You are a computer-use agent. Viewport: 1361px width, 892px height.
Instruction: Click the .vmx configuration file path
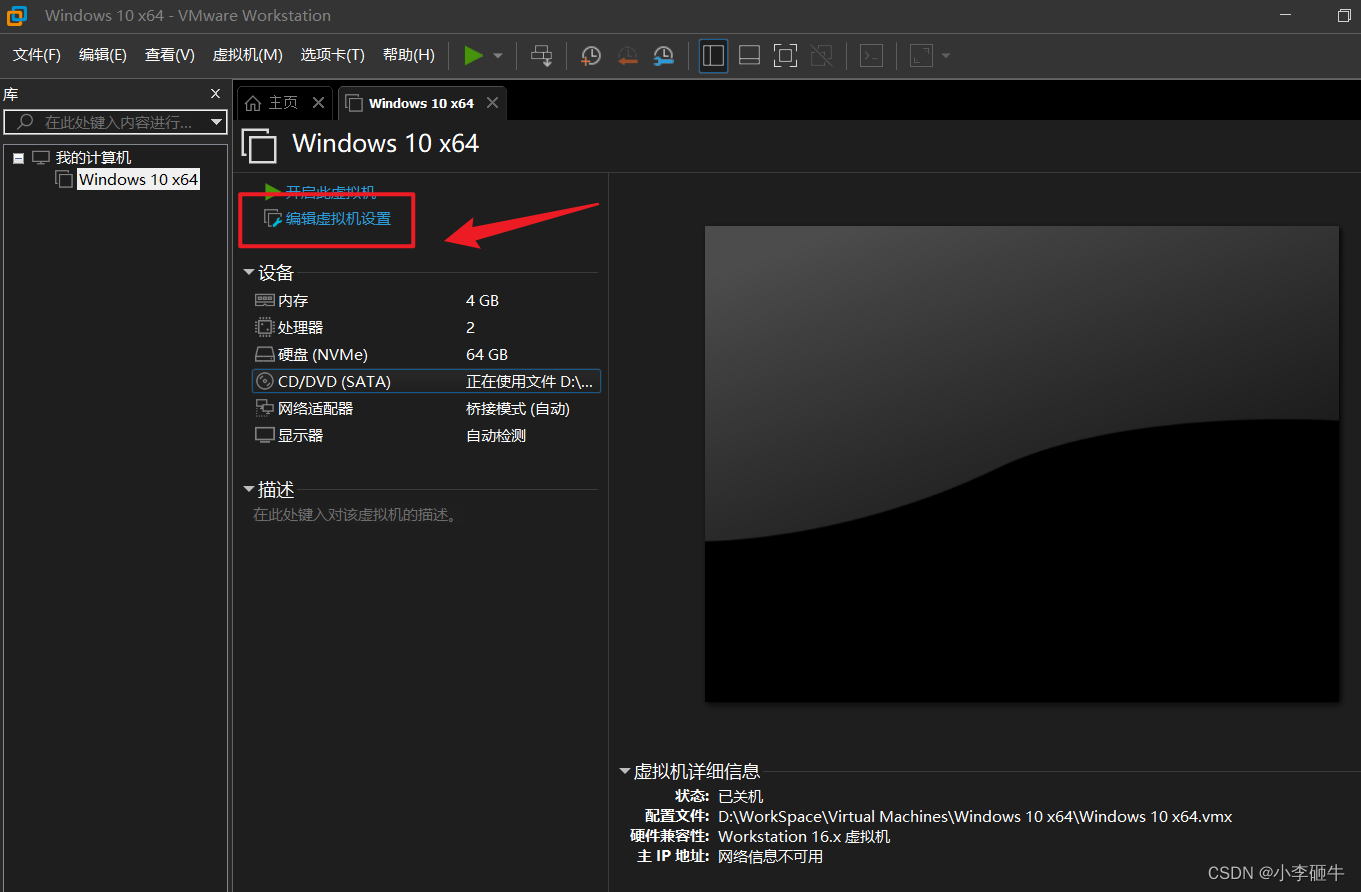coord(975,816)
